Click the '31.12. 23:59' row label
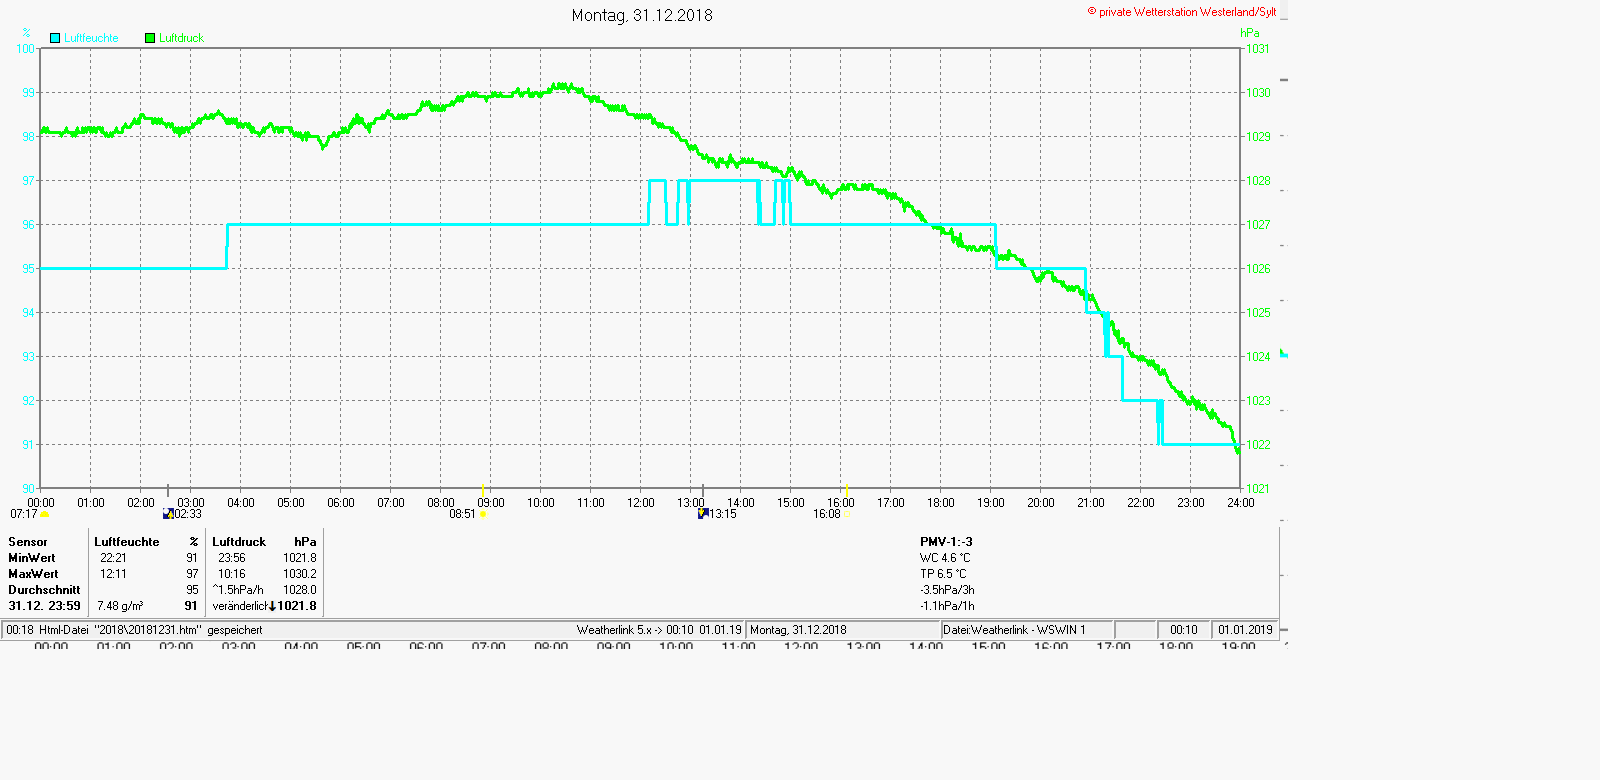 [x=44, y=606]
